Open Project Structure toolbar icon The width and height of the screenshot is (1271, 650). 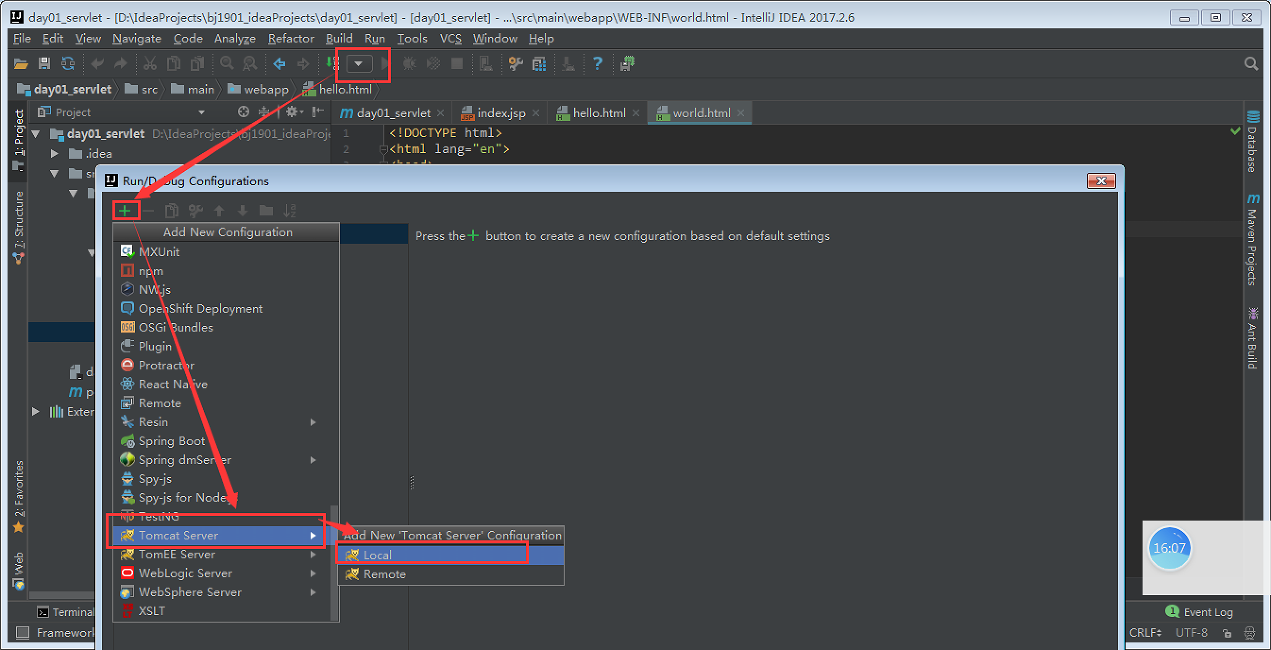click(540, 64)
